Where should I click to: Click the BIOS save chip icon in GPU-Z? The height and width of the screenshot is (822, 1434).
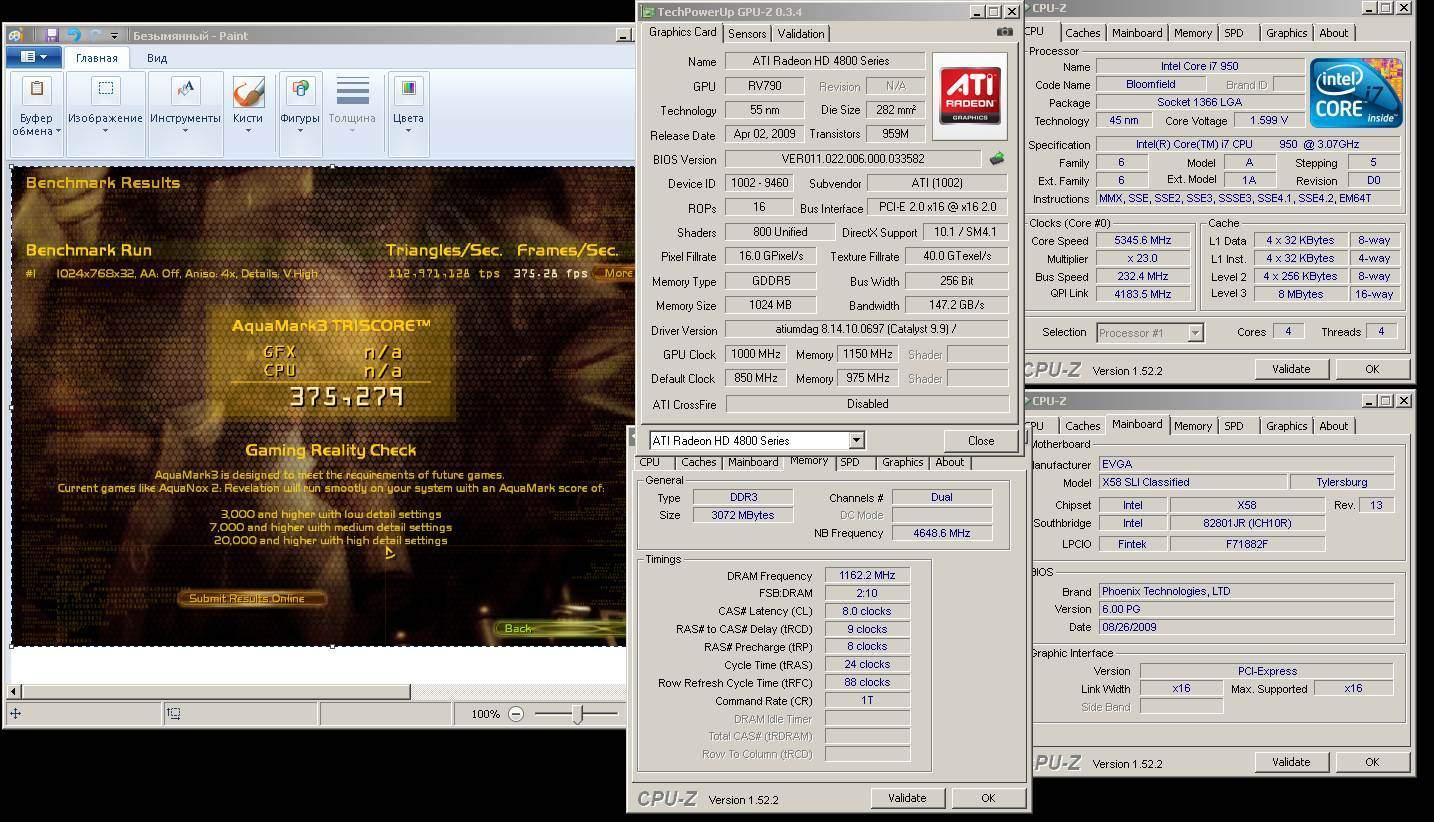(x=997, y=158)
